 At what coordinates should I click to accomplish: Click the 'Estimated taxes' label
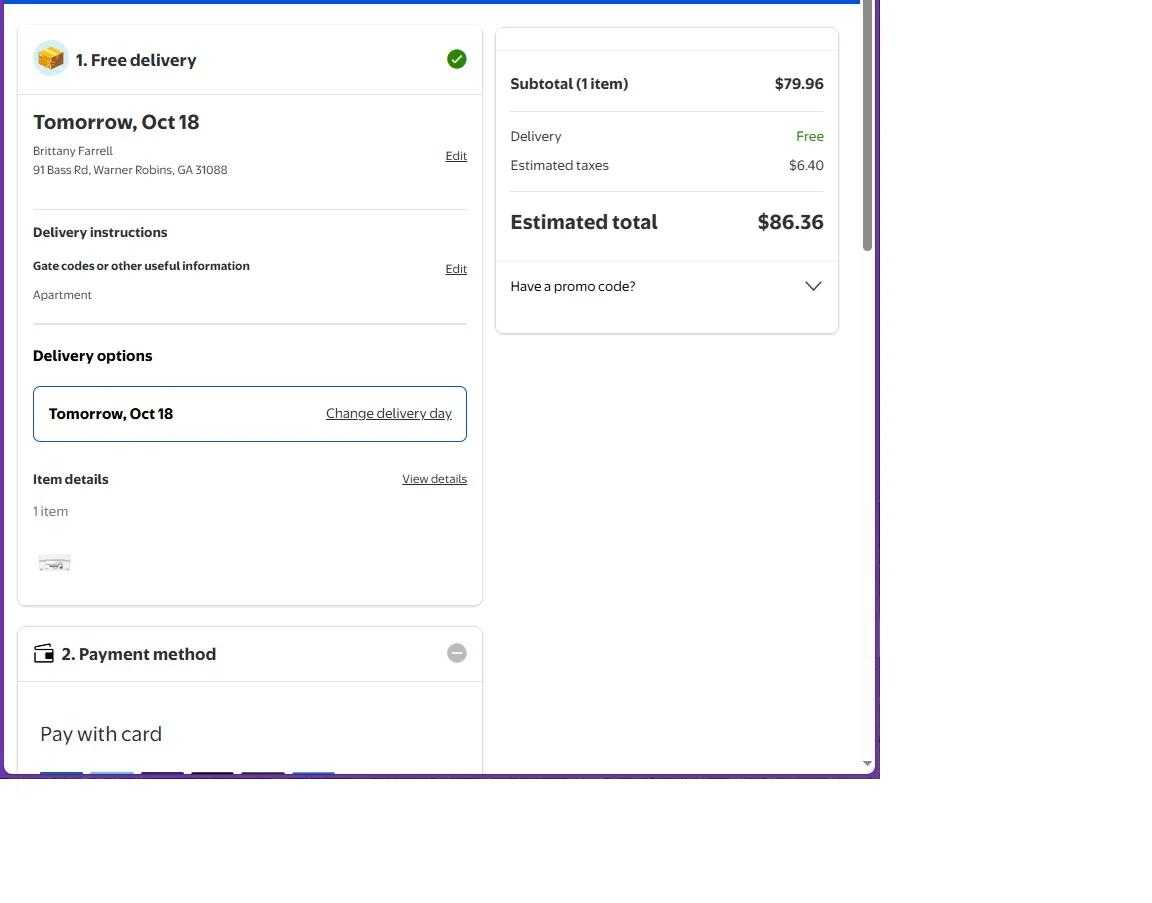[560, 165]
